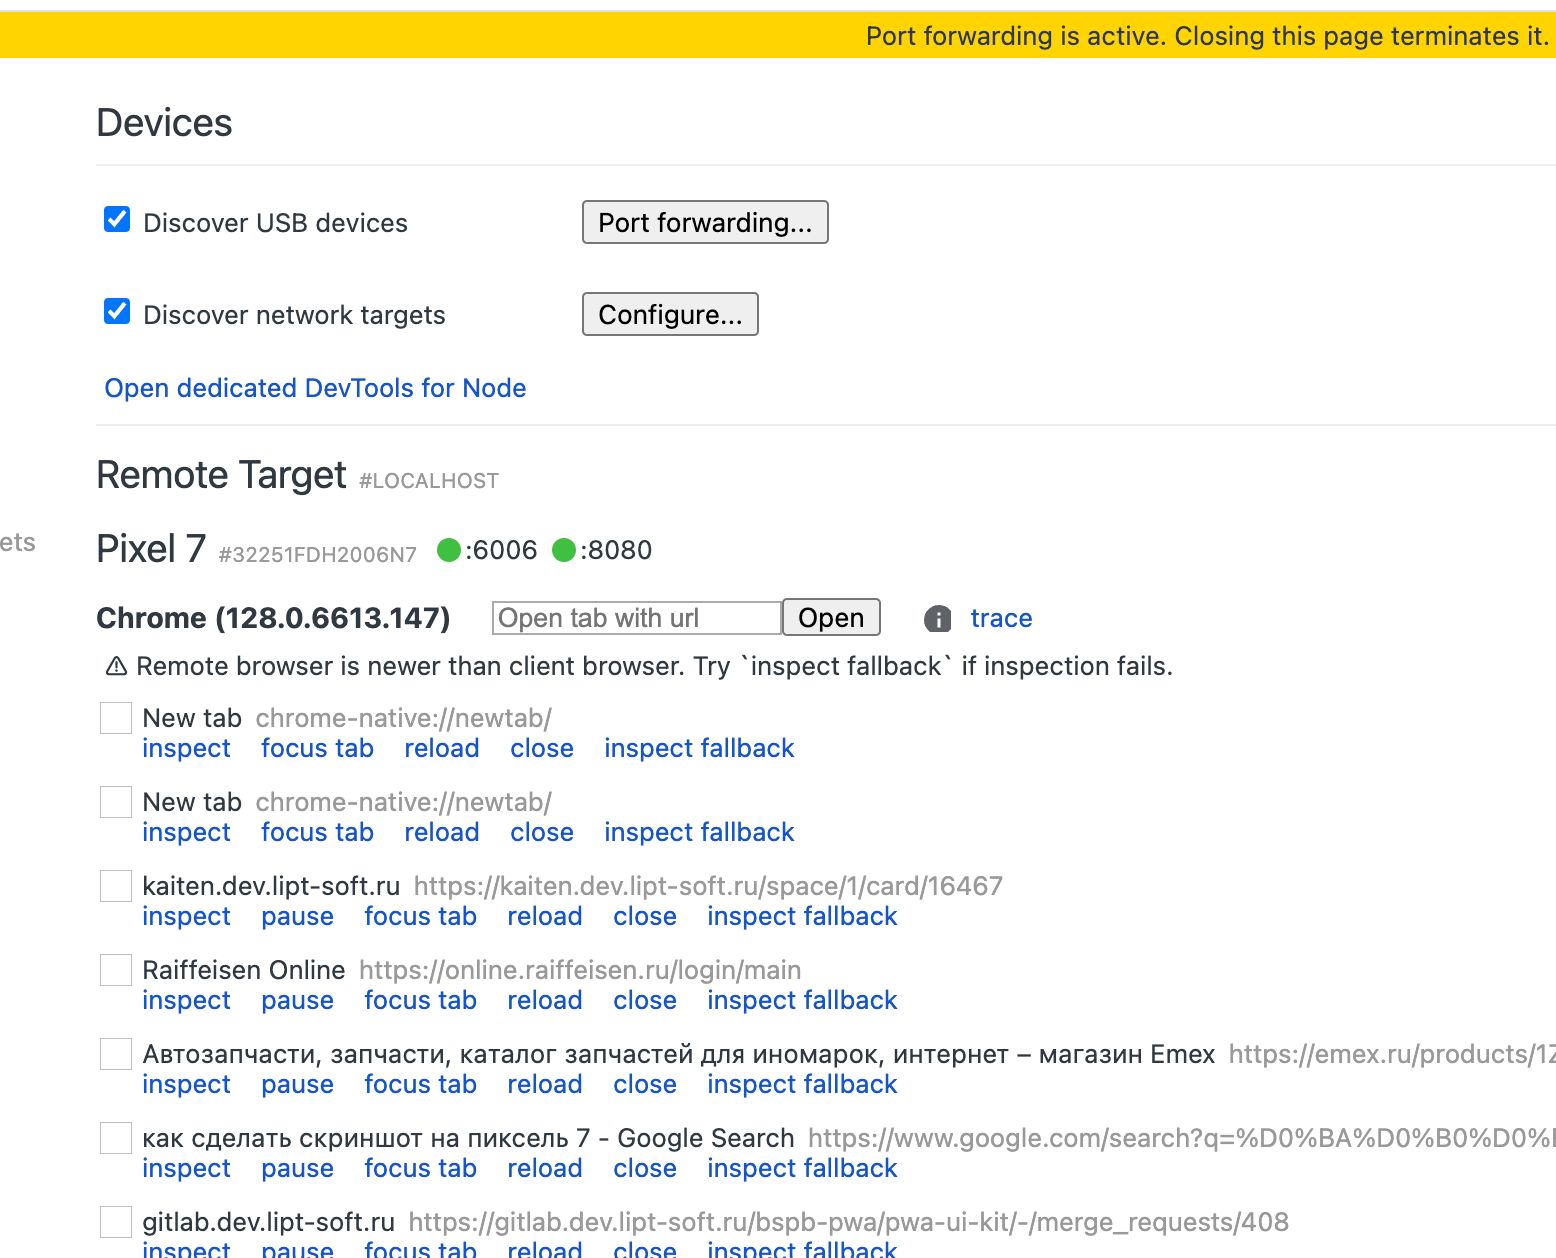Inspect fallback for Emex Автозапчасти page
Image resolution: width=1556 pixels, height=1258 pixels.
(x=802, y=1084)
